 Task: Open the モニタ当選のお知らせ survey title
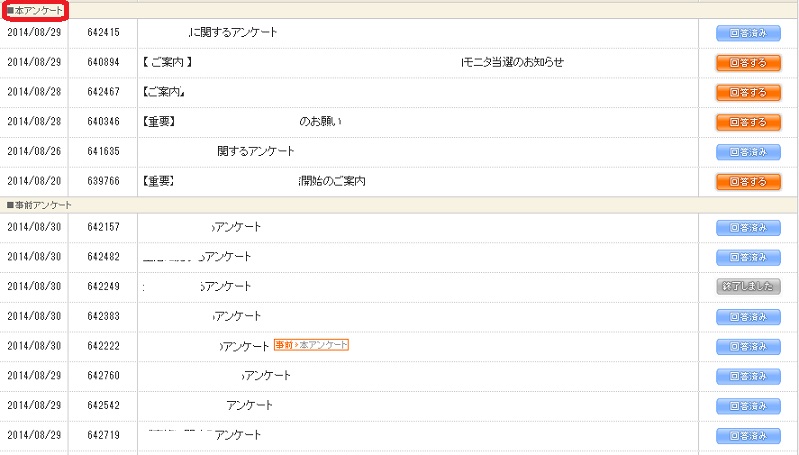(x=513, y=62)
